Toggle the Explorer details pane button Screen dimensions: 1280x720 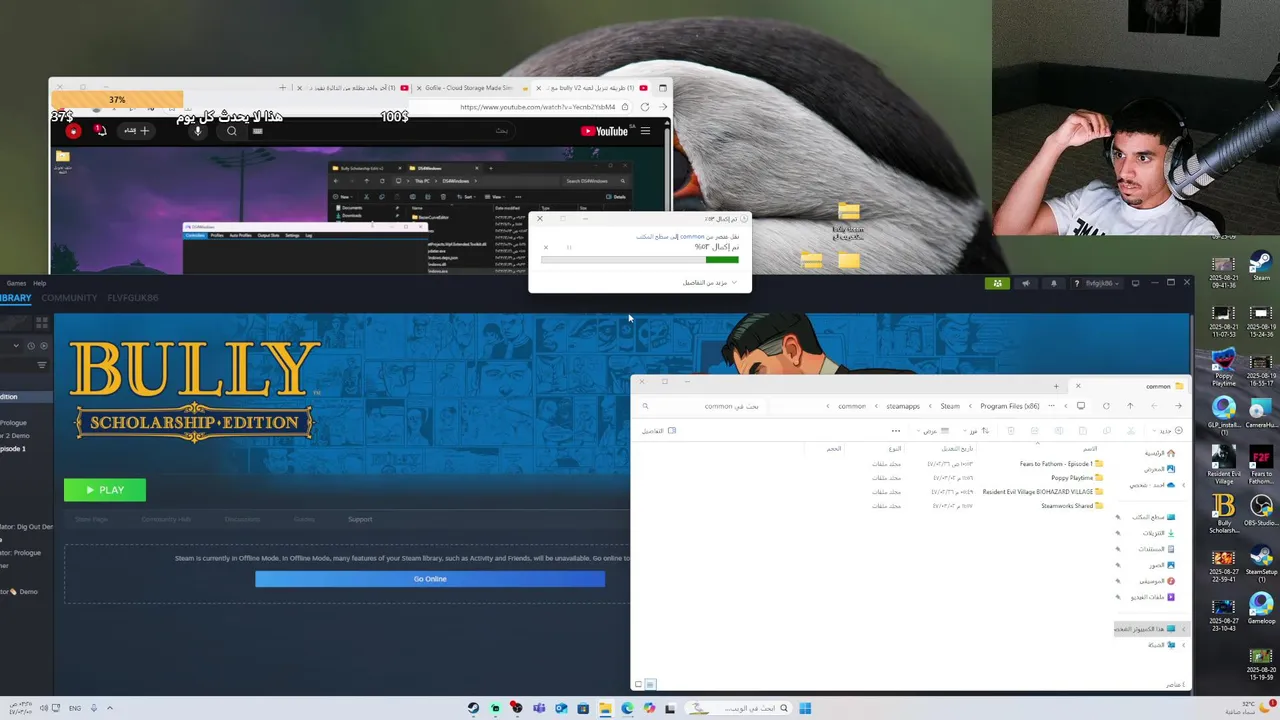pos(659,431)
